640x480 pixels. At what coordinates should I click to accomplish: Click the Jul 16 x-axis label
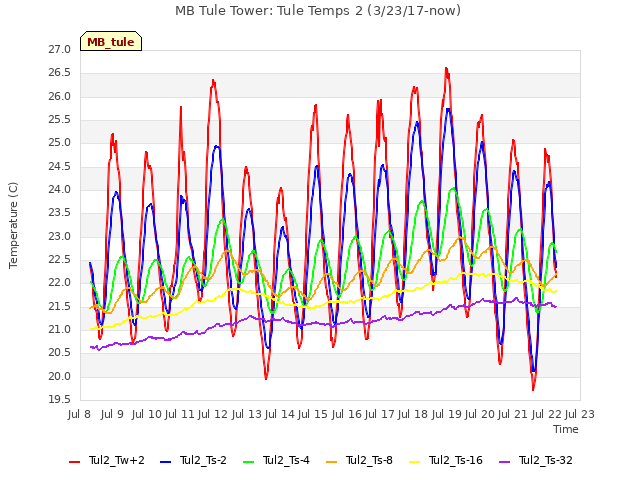tap(347, 414)
